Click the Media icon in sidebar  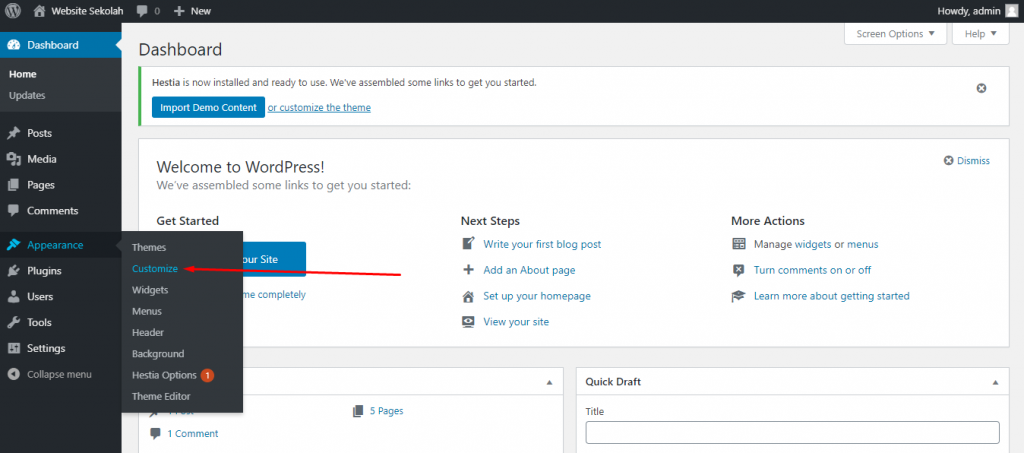13,159
